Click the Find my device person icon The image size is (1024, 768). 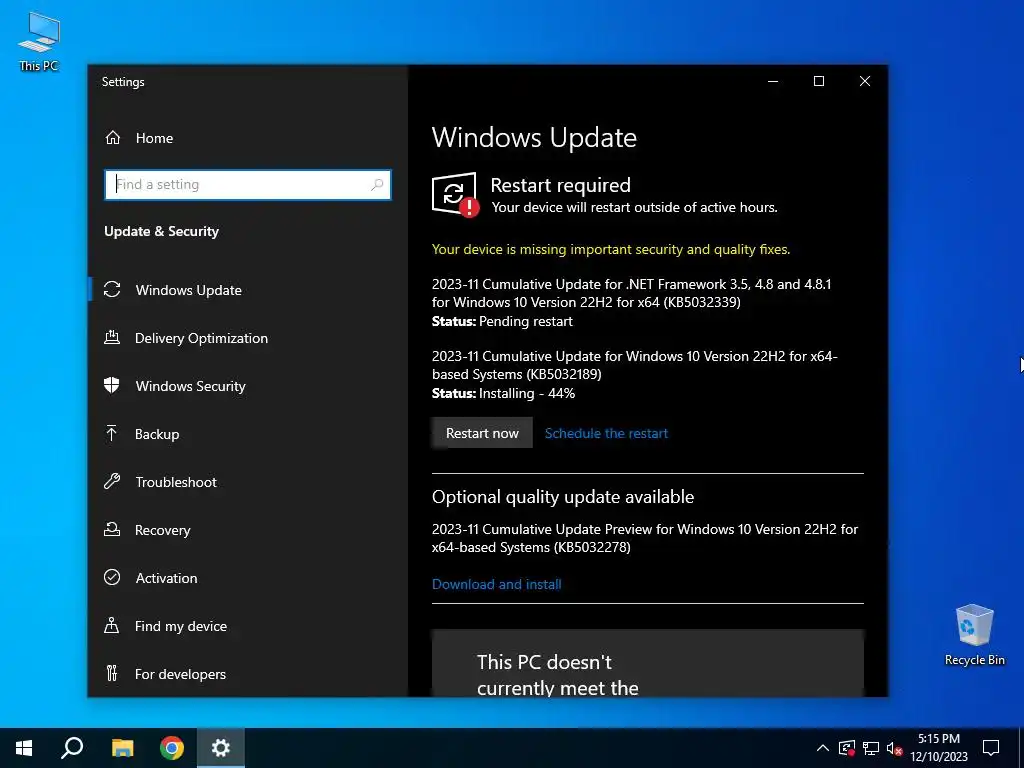pyautogui.click(x=112, y=626)
